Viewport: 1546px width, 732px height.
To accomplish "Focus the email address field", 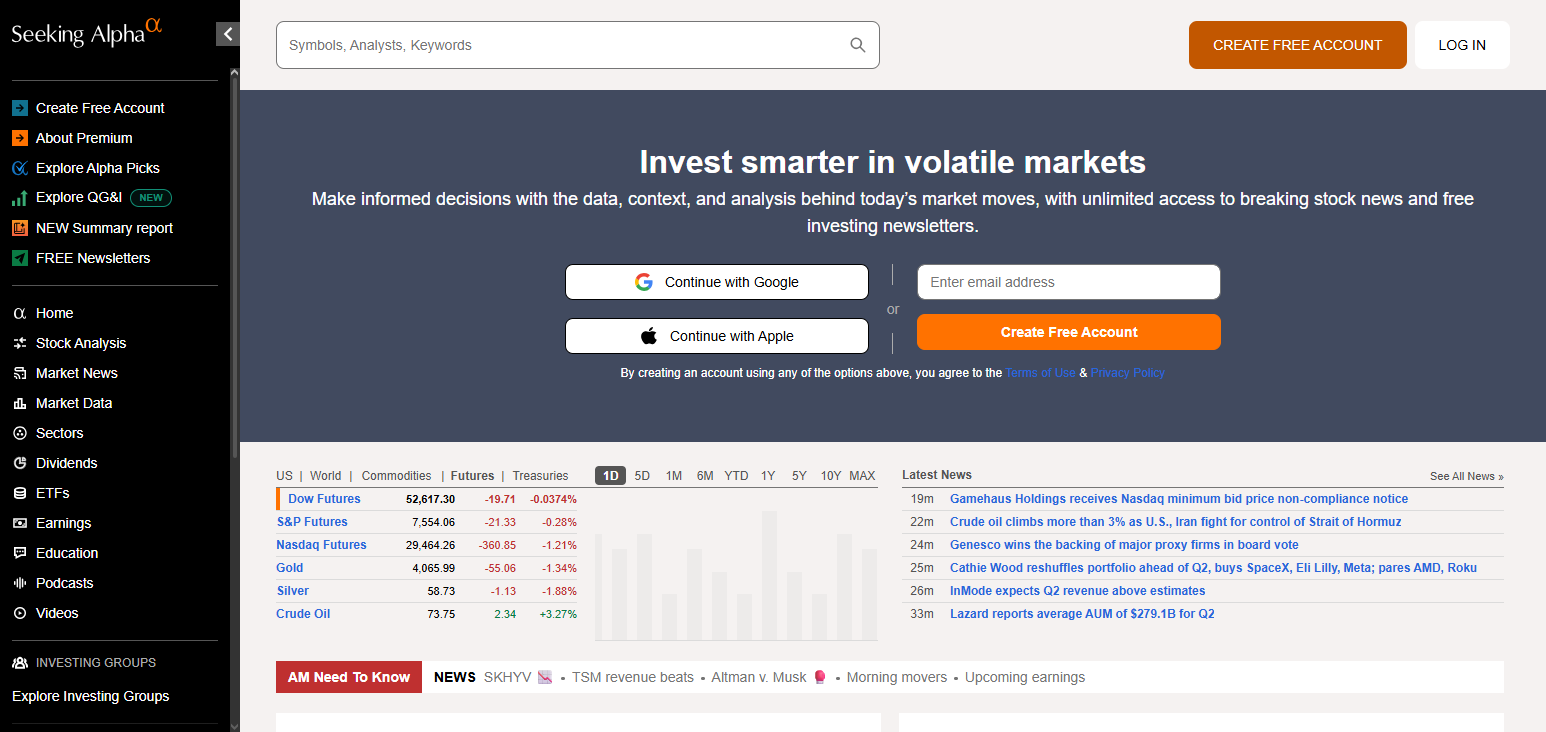I will point(1069,282).
